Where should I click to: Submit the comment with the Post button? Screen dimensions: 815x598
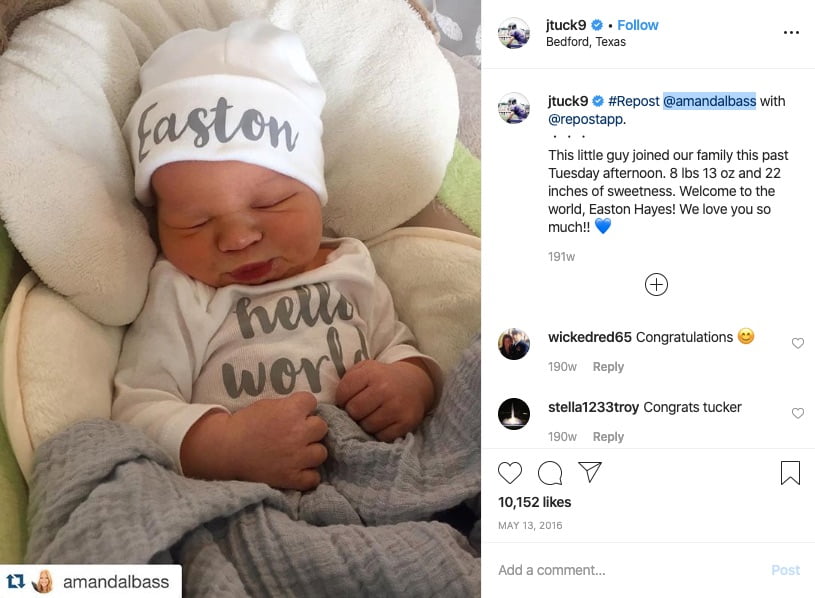(x=785, y=570)
